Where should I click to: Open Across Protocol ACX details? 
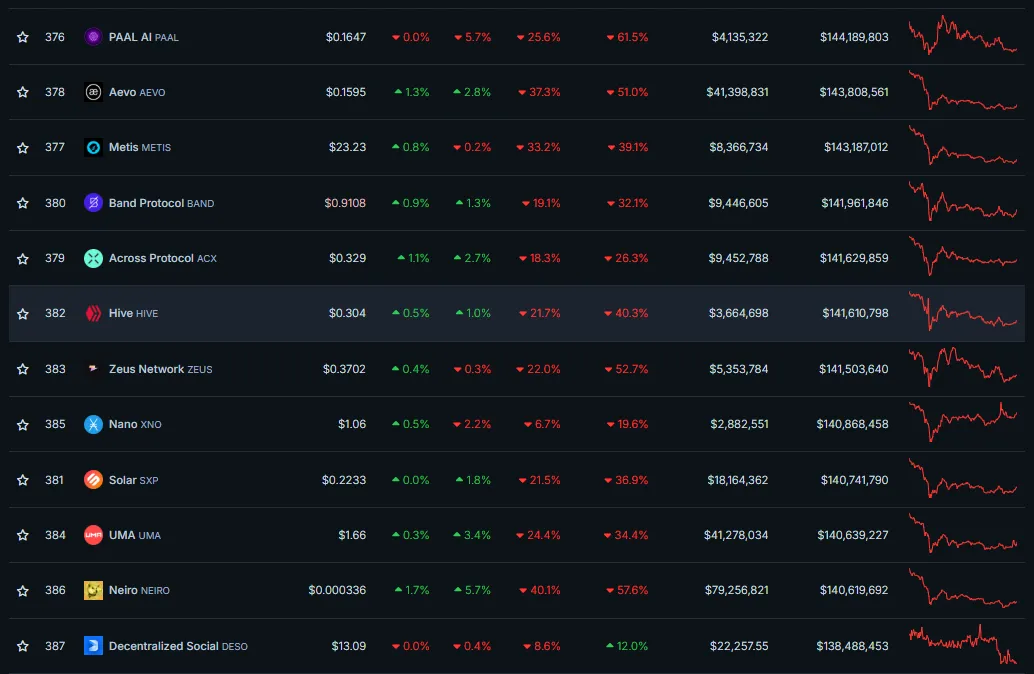[x=163, y=259]
